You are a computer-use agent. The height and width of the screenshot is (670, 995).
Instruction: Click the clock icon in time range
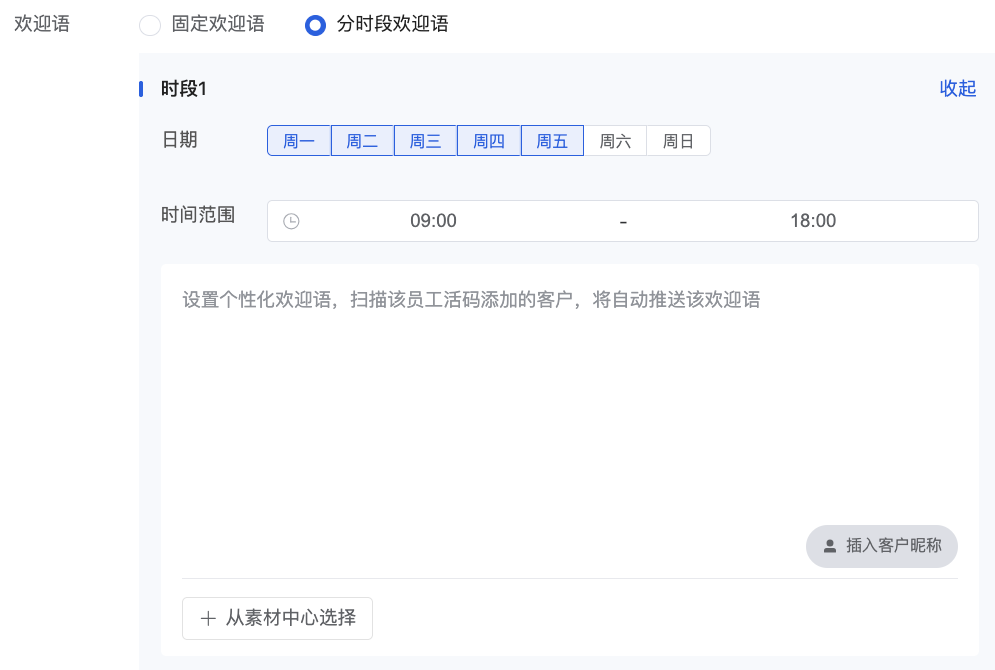[291, 221]
